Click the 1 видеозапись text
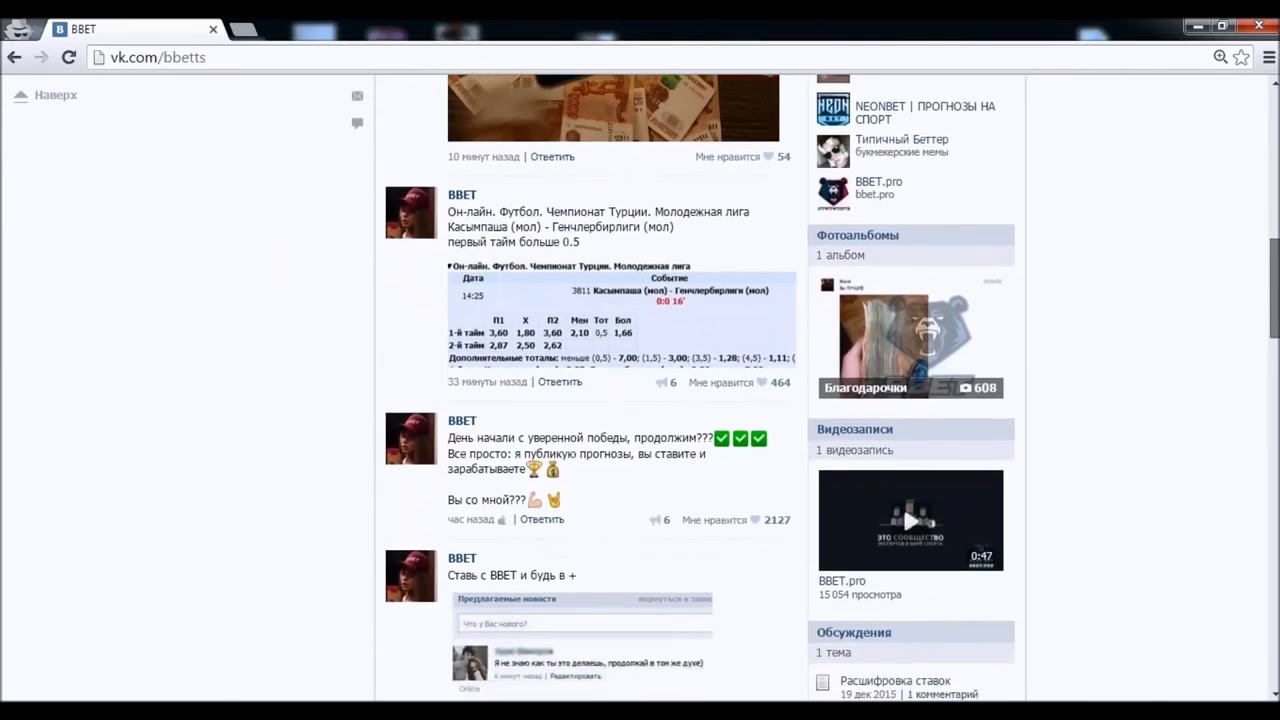Image resolution: width=1280 pixels, height=720 pixels. tap(855, 450)
